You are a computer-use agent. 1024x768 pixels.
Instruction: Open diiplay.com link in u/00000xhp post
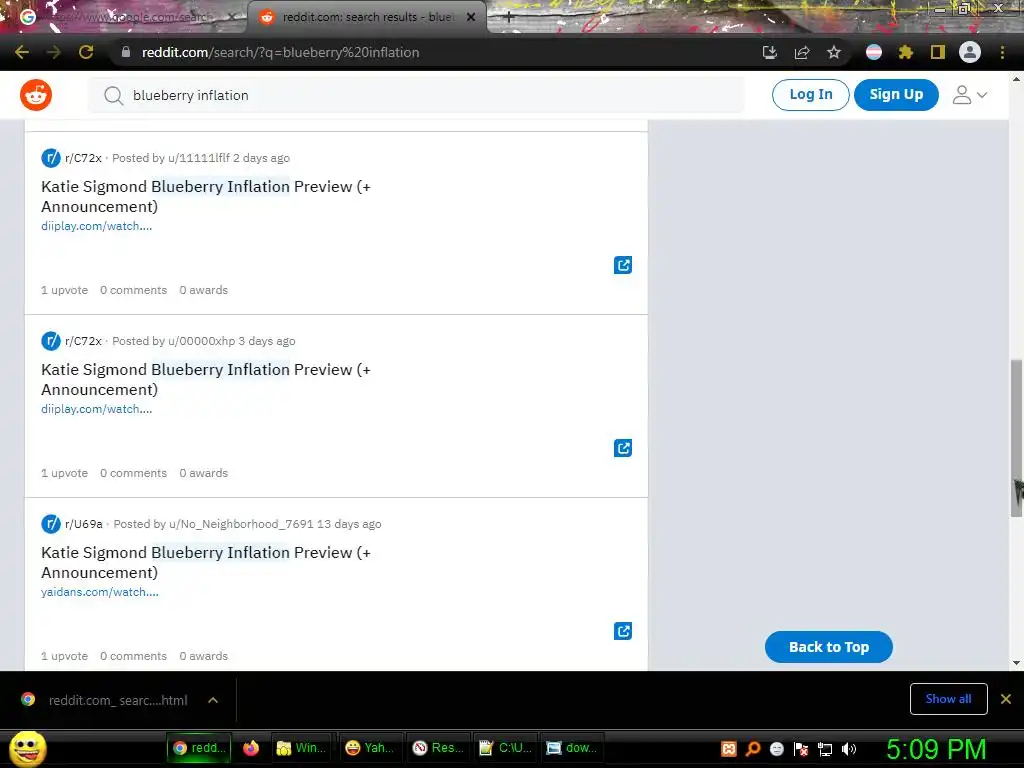(97, 409)
